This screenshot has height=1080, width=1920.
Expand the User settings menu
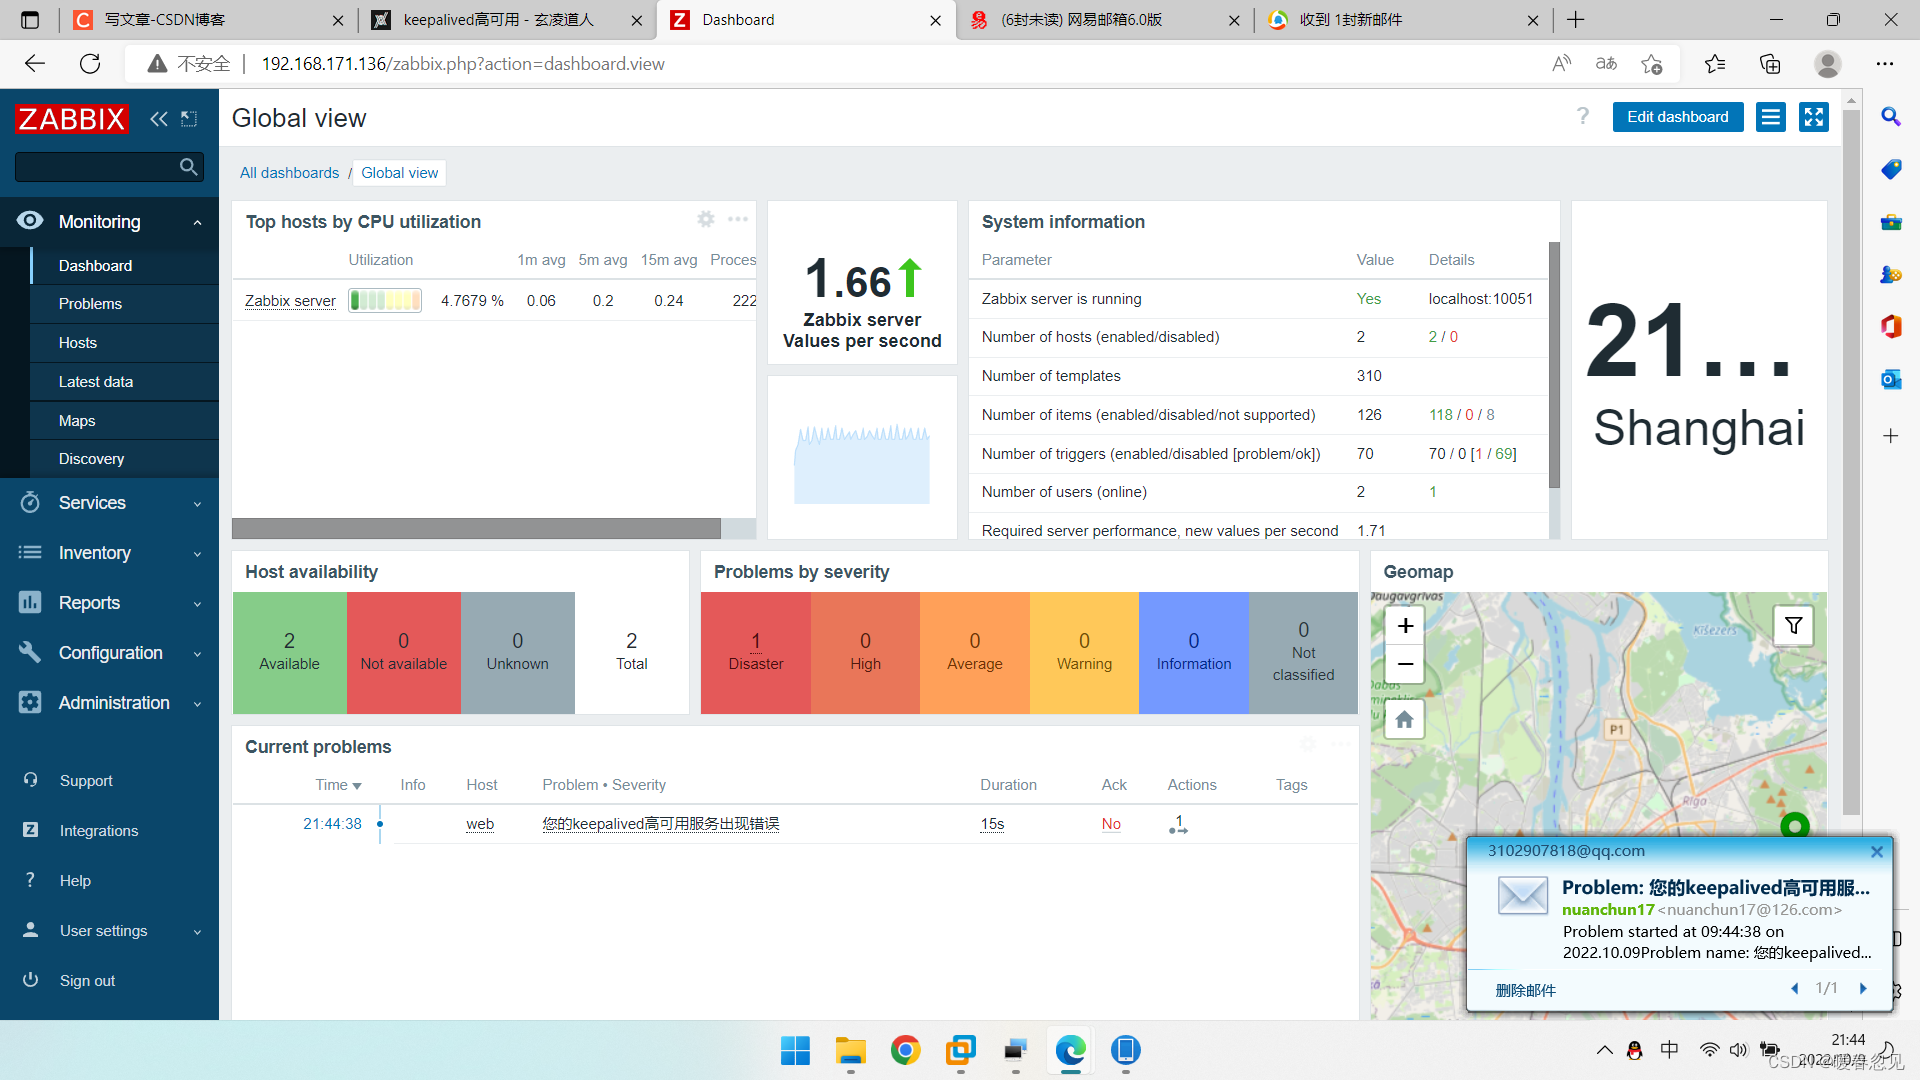[x=109, y=931]
